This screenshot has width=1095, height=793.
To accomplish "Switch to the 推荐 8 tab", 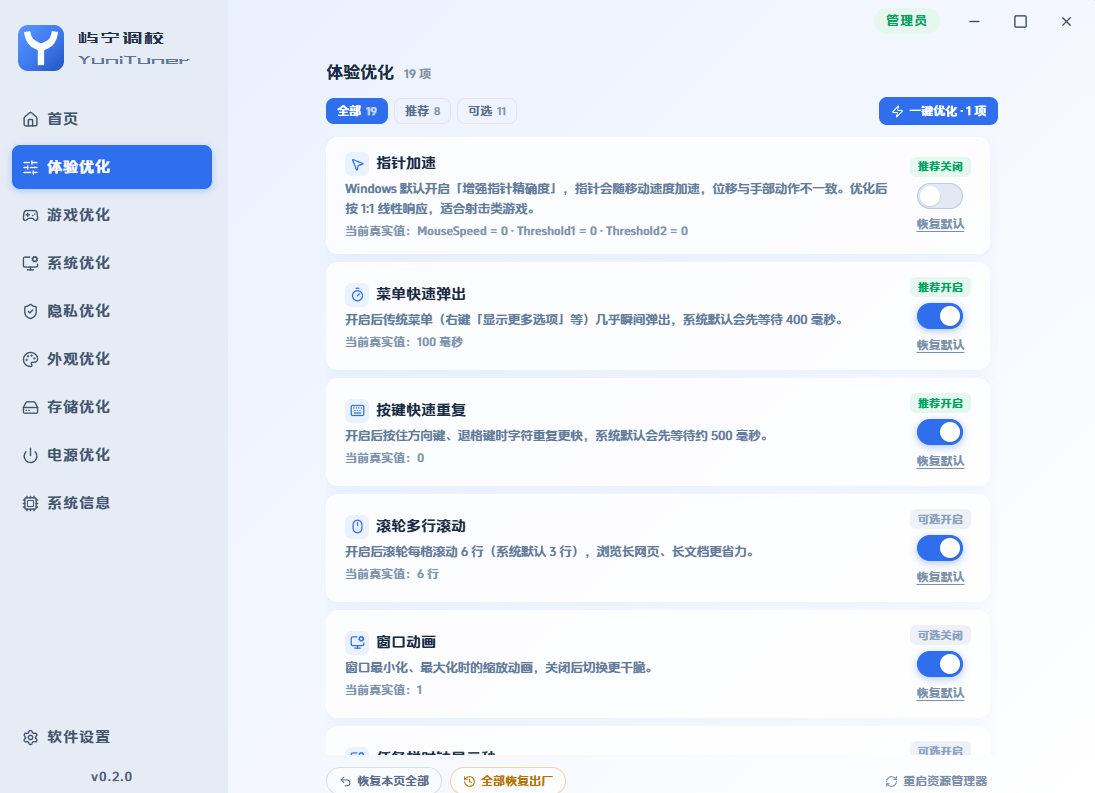I will (422, 111).
